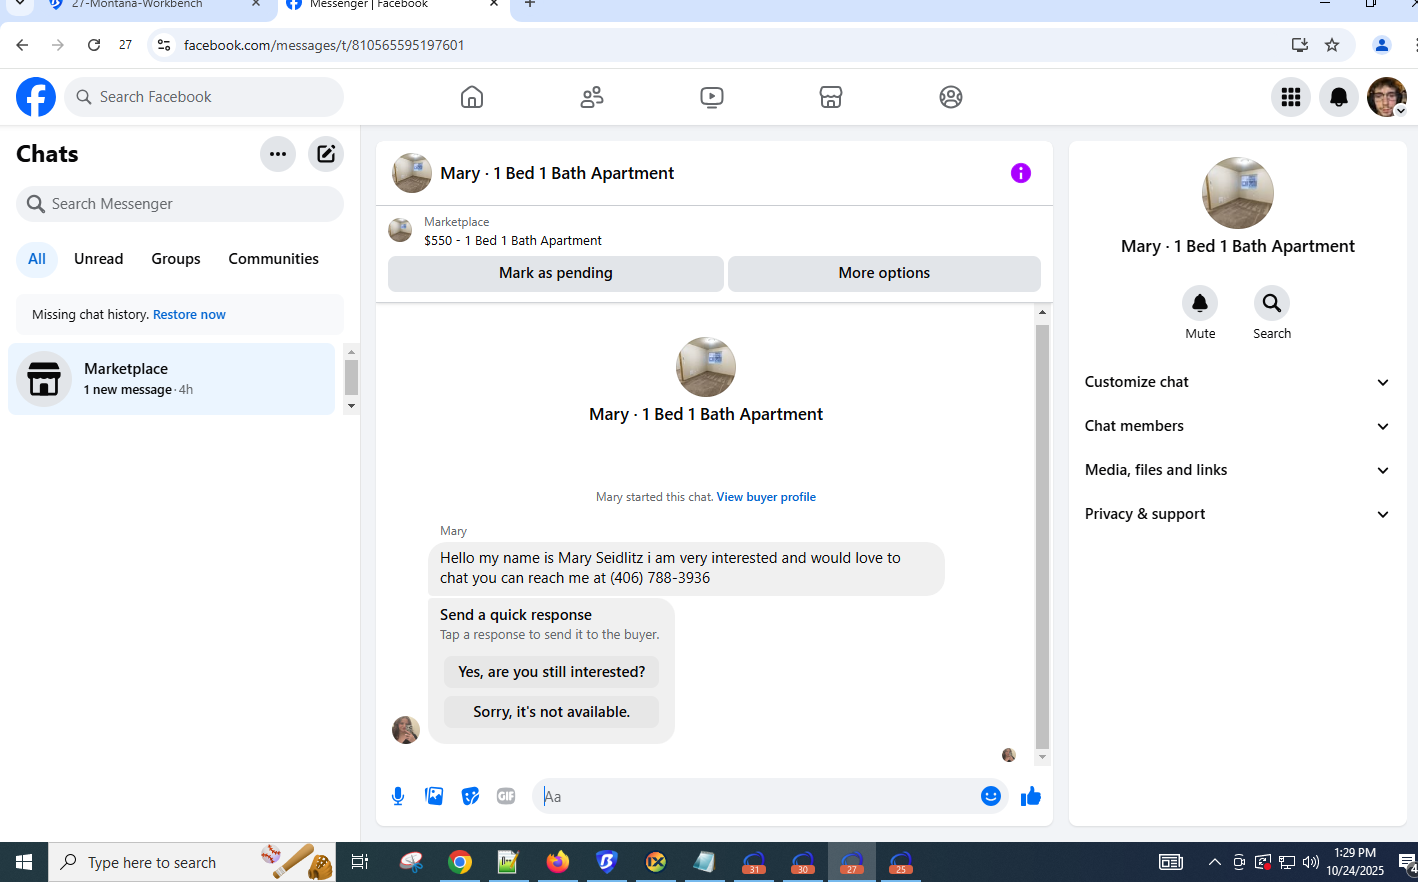Open $550 - 1 Bed 1 Bath Apartment listing
The height and width of the screenshot is (882, 1418).
pyautogui.click(x=513, y=241)
